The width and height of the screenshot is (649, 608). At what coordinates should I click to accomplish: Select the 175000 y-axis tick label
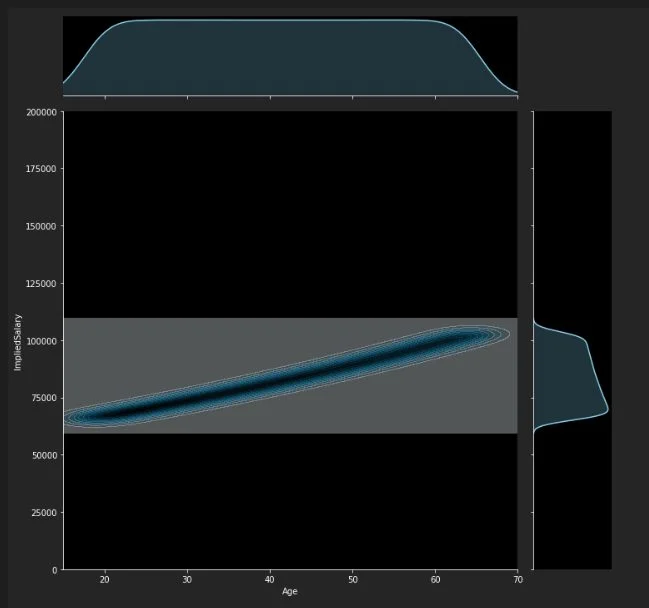coord(41,169)
